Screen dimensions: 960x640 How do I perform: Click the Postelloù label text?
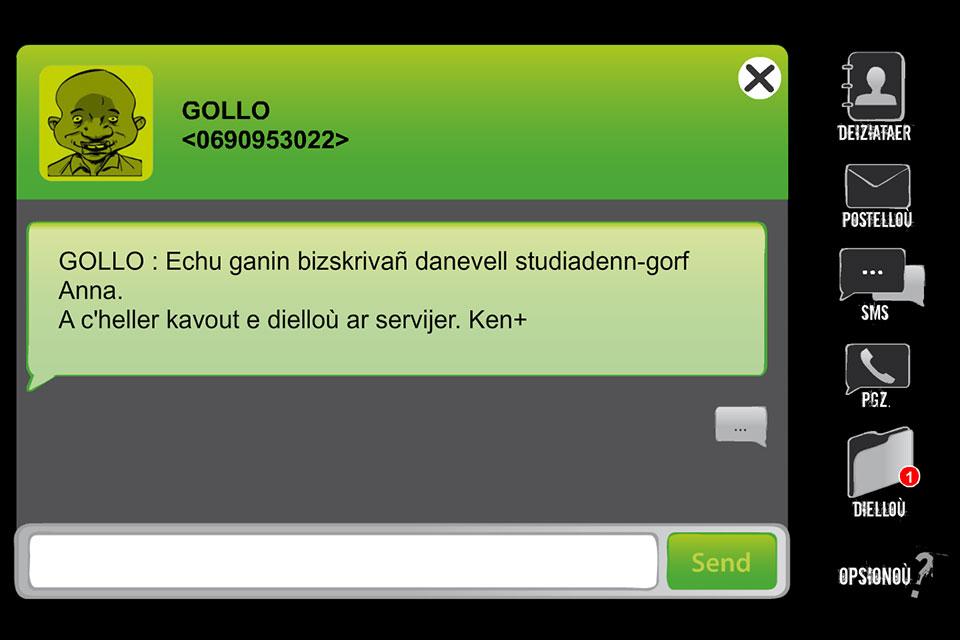(877, 220)
